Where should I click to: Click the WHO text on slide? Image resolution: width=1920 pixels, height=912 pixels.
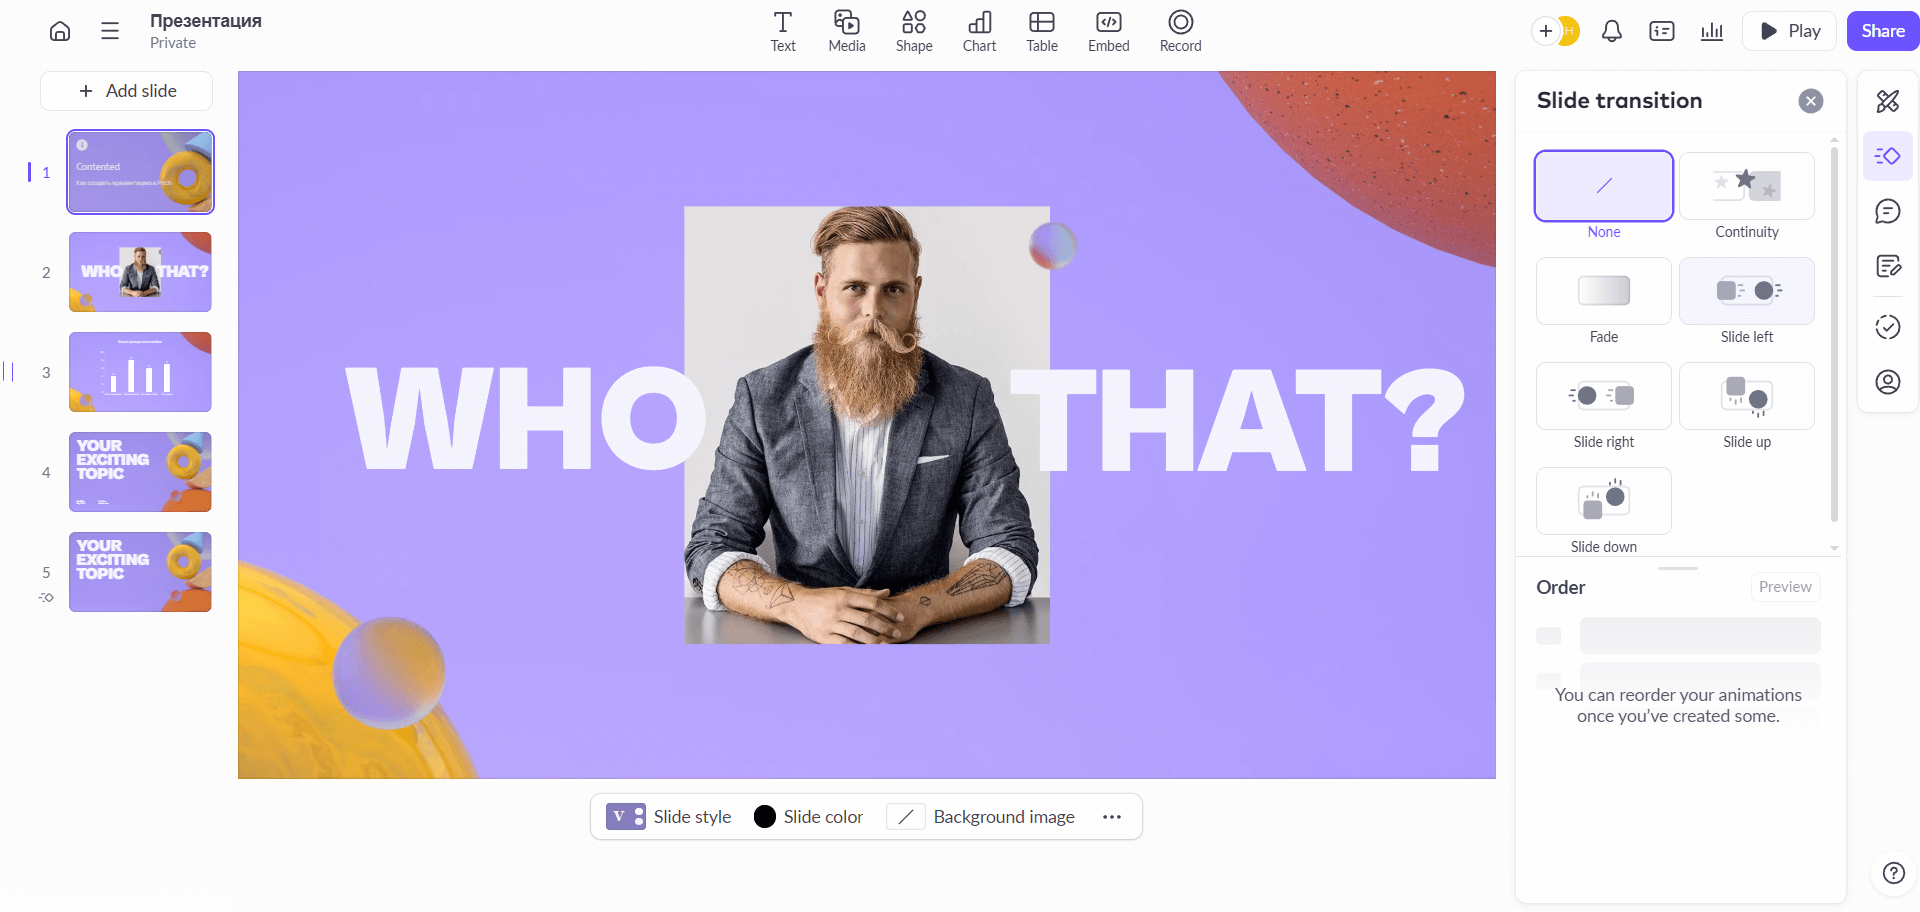pos(524,418)
